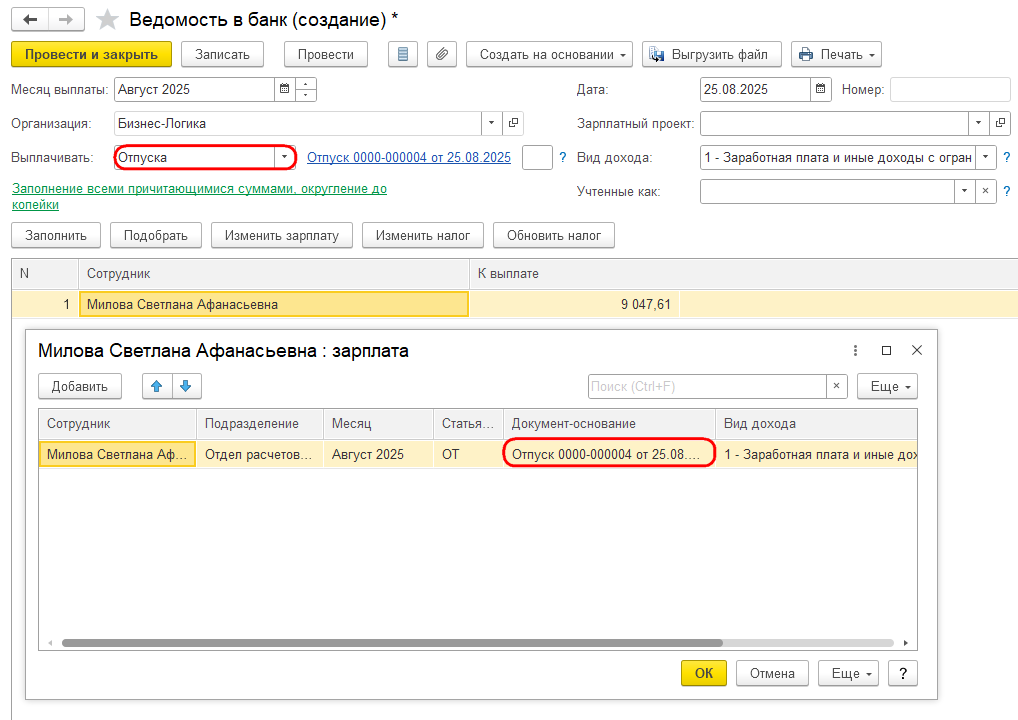Go forward with the right arrow button
This screenshot has width=1018, height=720.
click(x=66, y=19)
